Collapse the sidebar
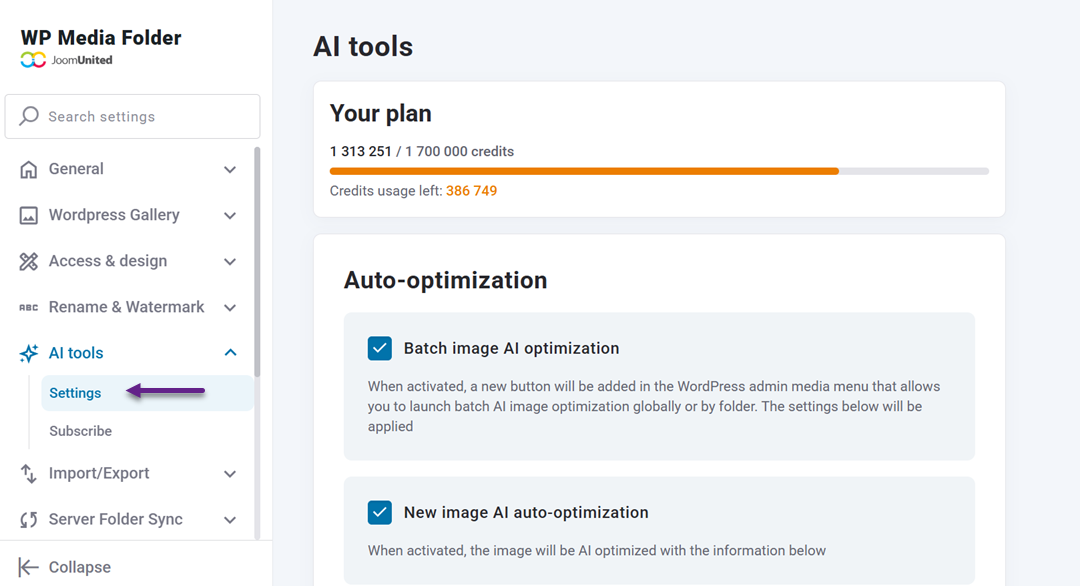Viewport: 1080px width, 586px height. (62, 566)
